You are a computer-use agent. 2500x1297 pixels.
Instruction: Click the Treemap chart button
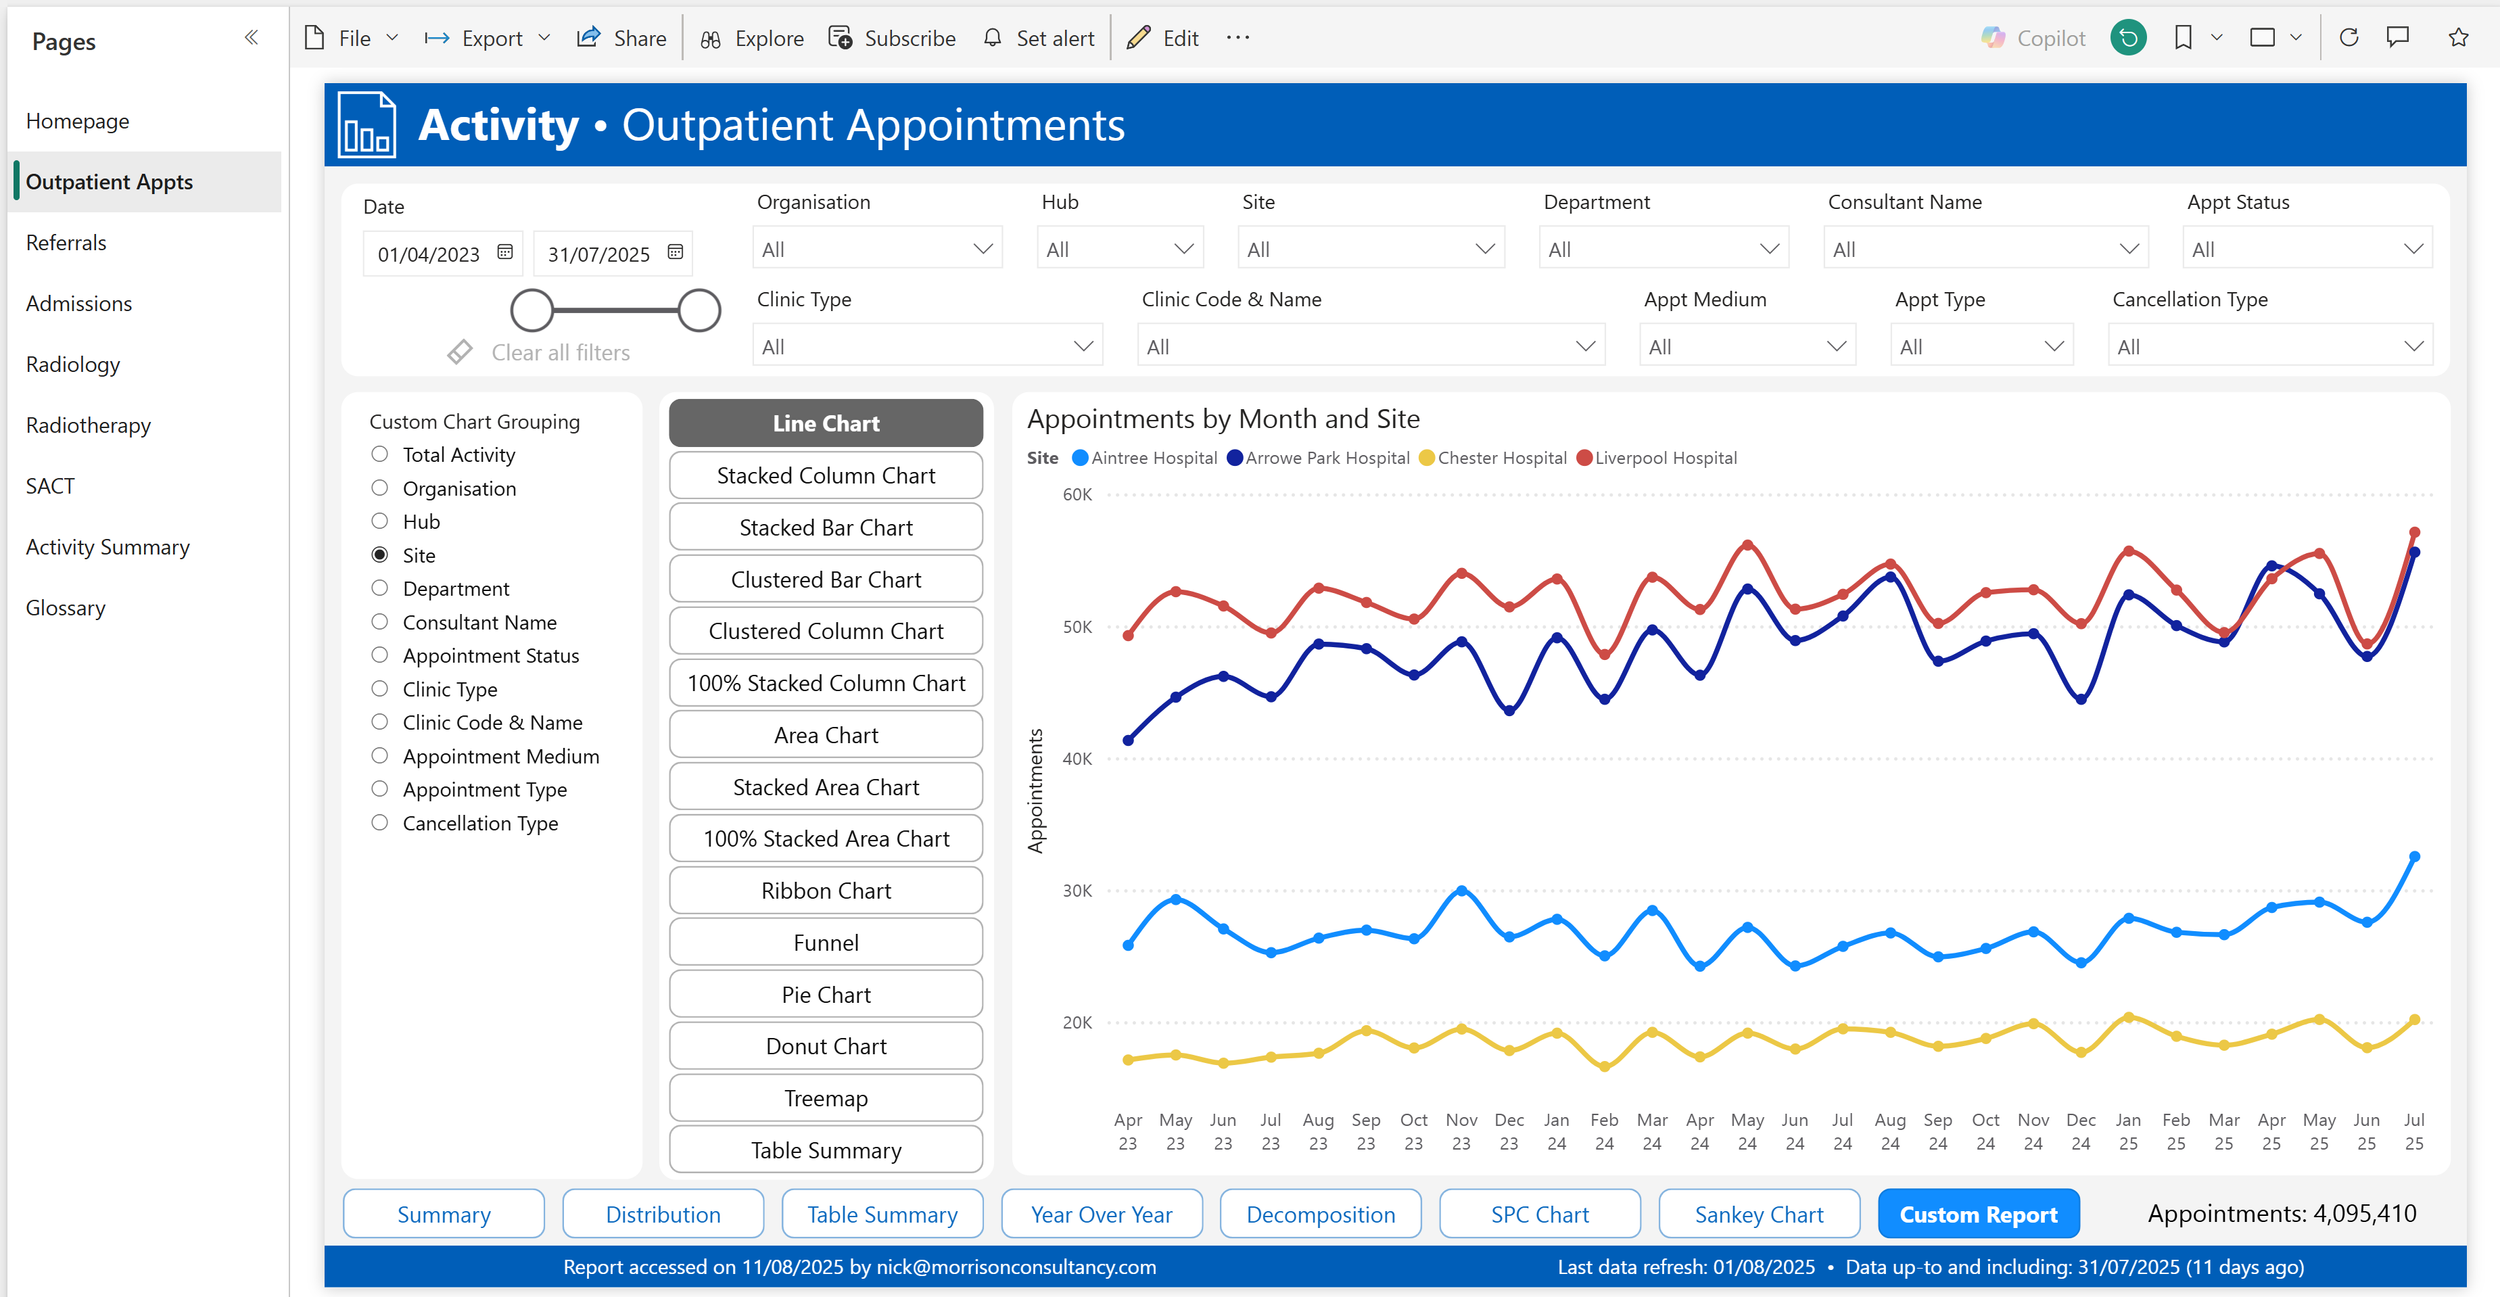coord(825,1098)
